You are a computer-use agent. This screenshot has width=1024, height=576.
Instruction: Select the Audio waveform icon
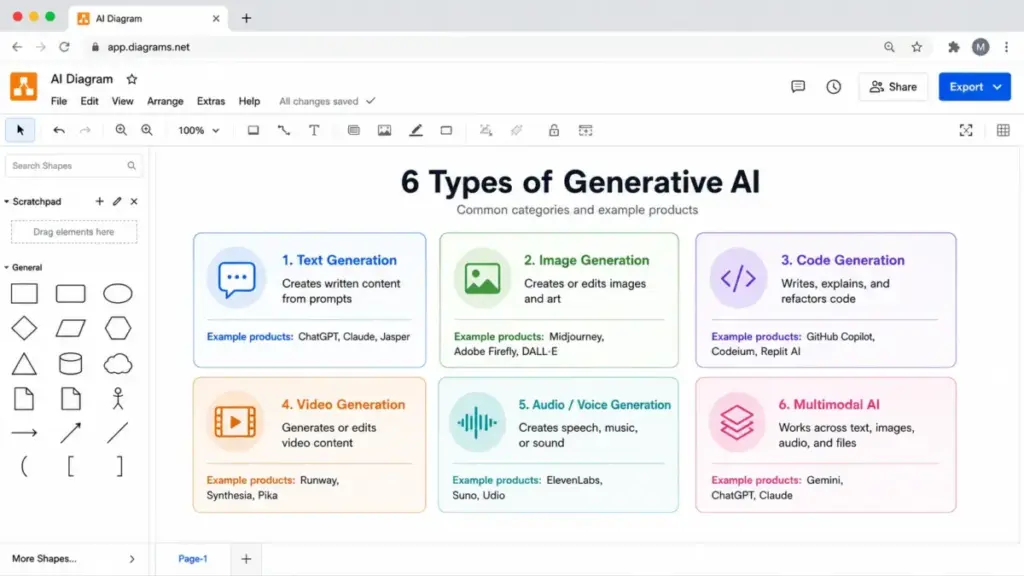point(477,423)
